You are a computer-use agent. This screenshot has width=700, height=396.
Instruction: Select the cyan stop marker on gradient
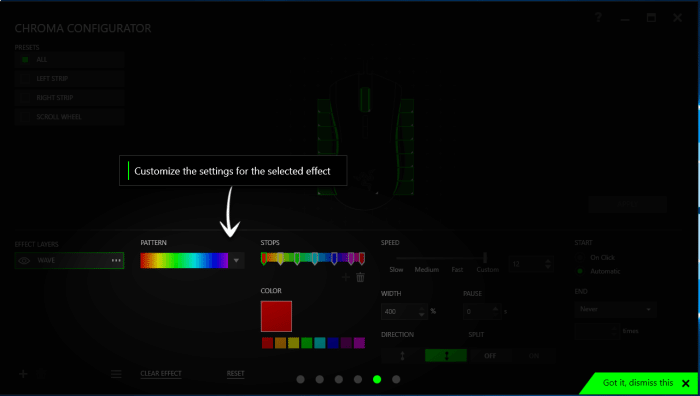pyautogui.click(x=315, y=258)
